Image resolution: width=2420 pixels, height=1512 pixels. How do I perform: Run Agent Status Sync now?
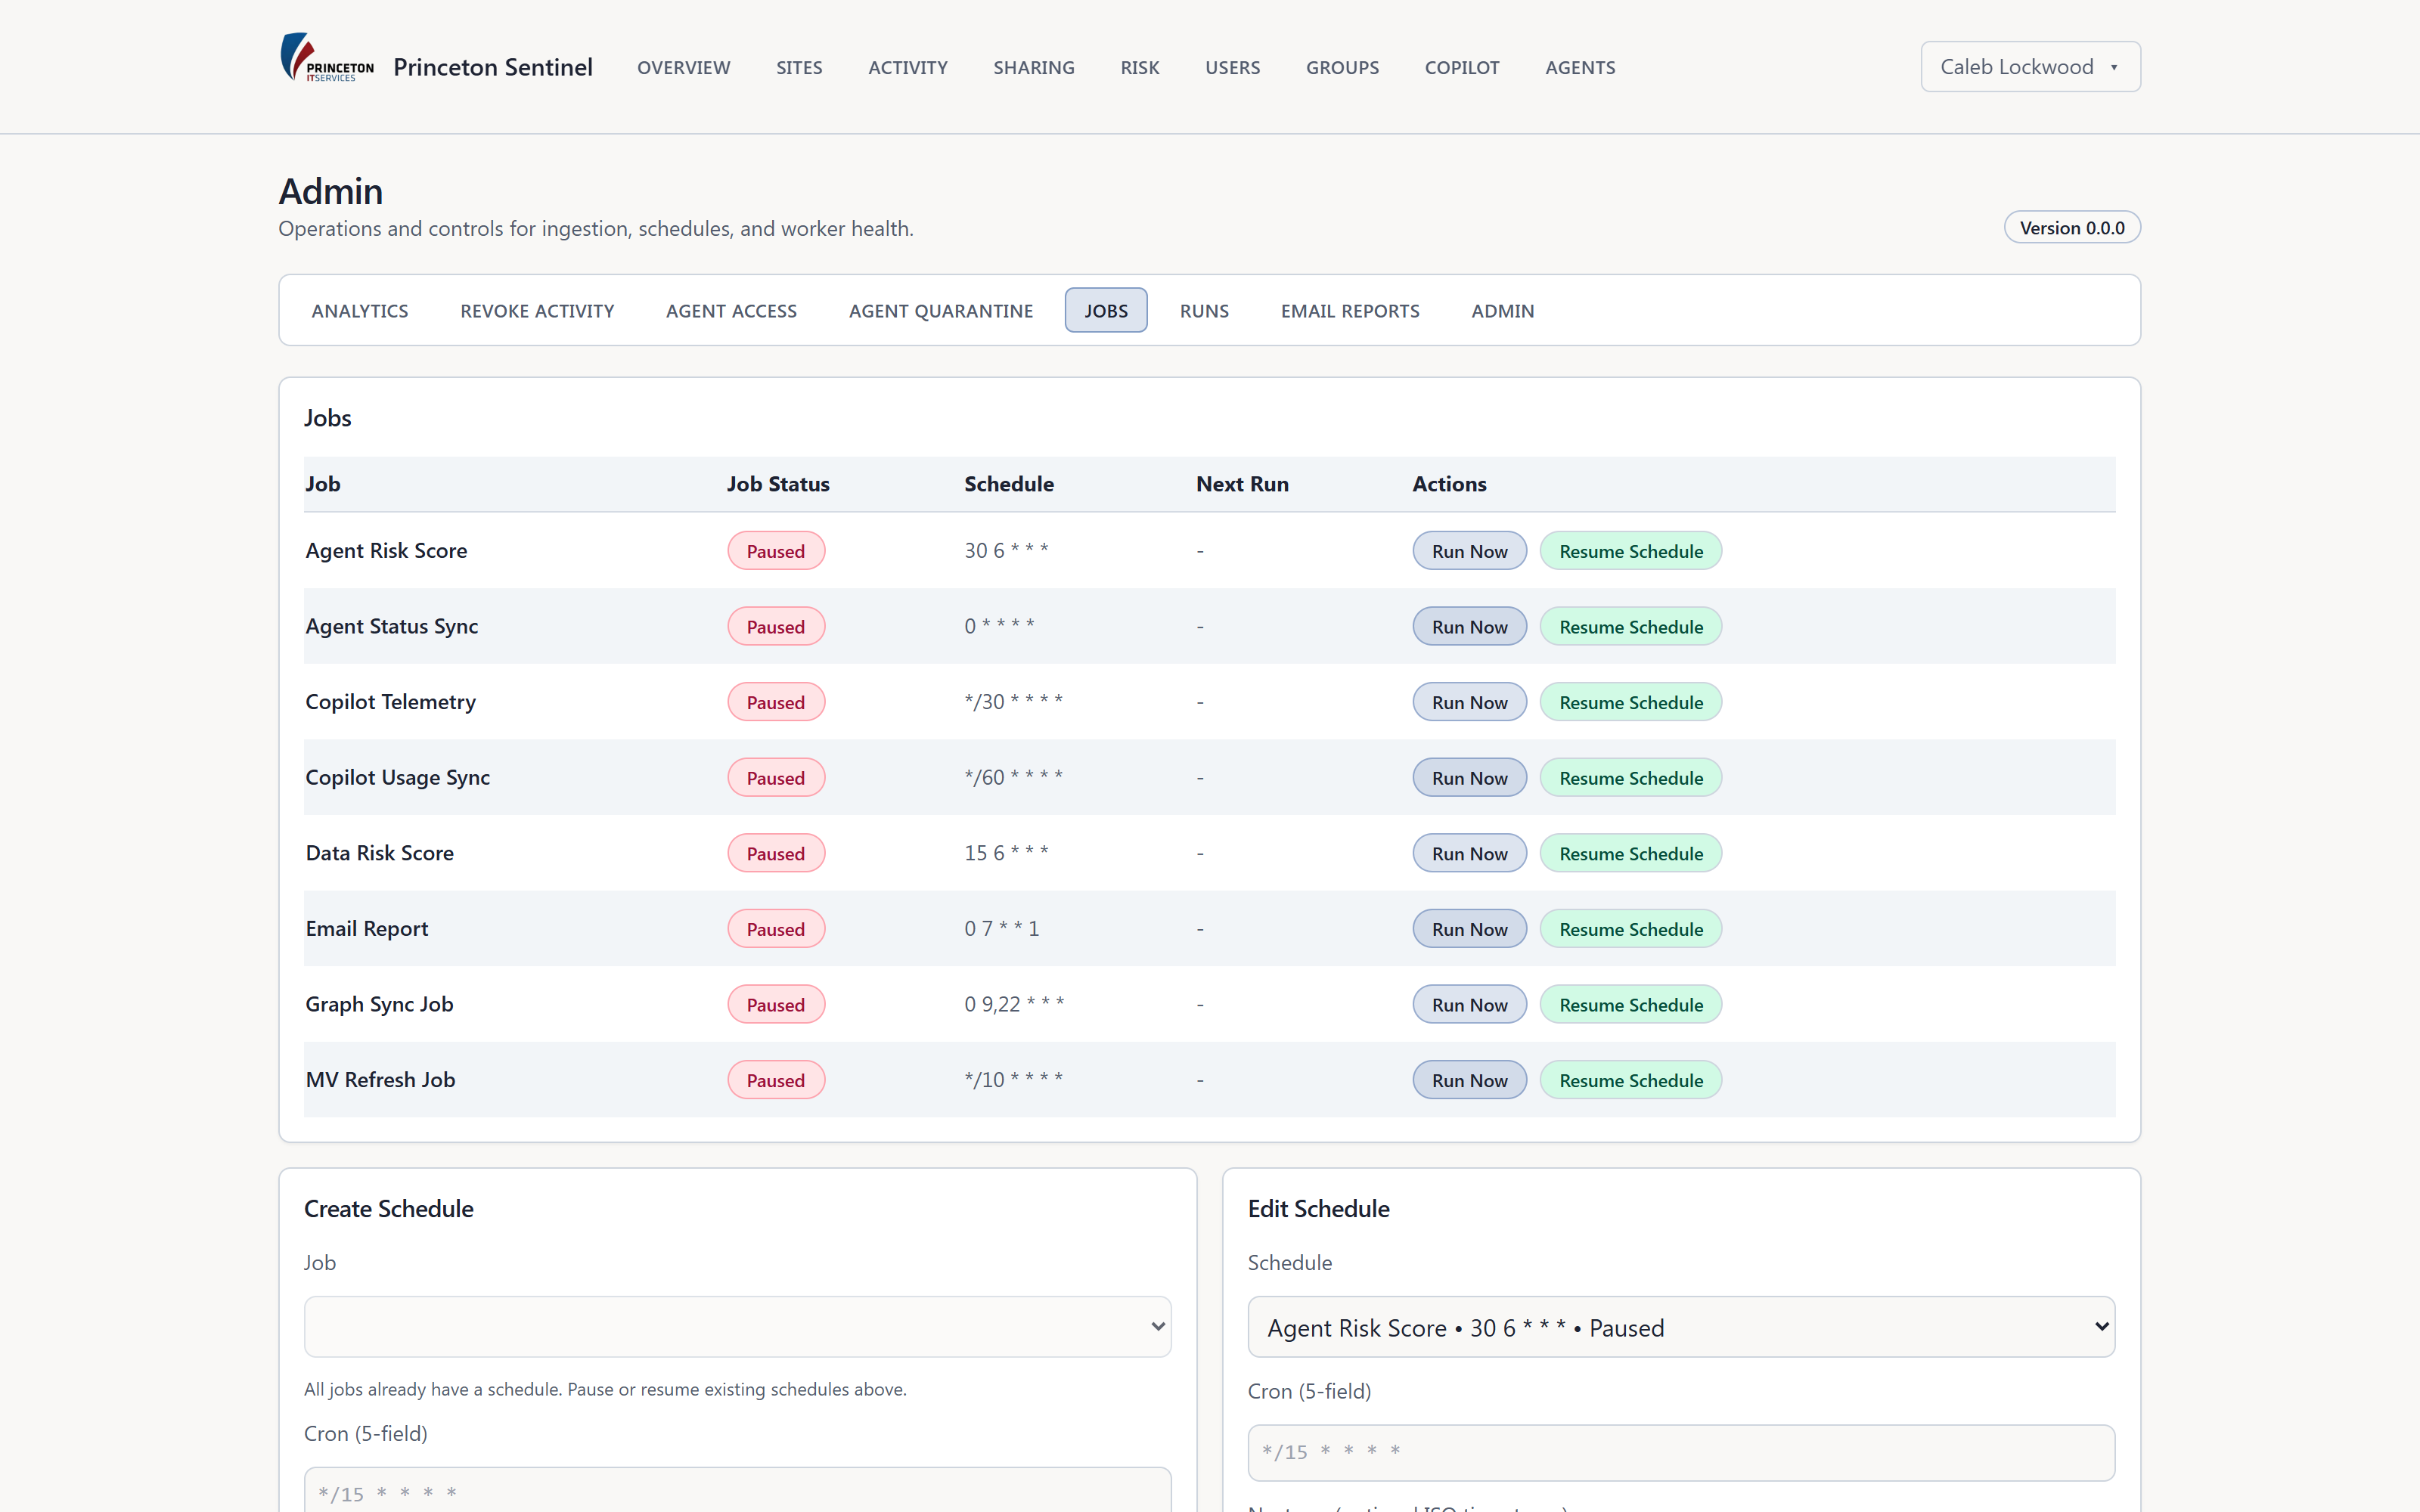1469,627
